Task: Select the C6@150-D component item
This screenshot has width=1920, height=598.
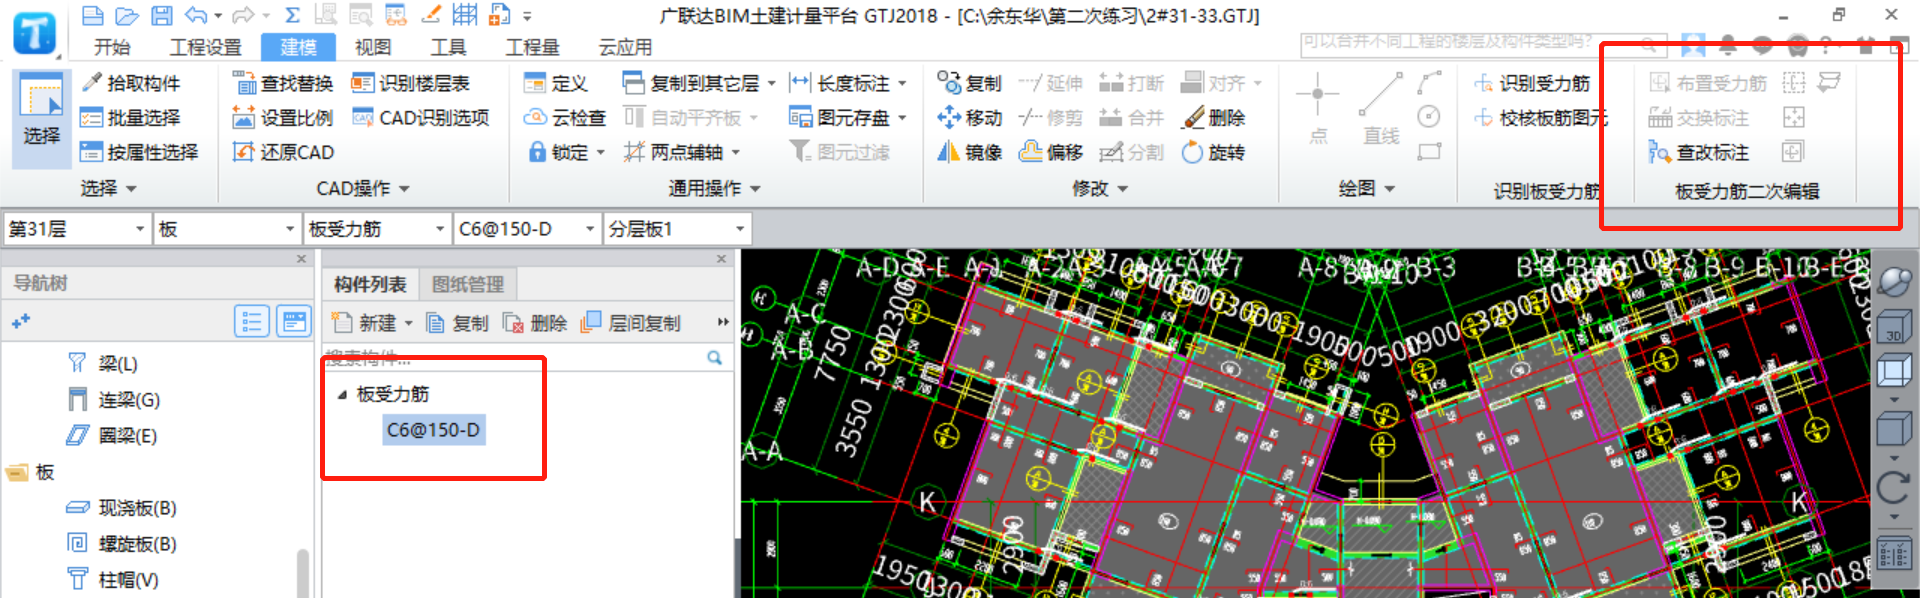Action: (x=433, y=430)
